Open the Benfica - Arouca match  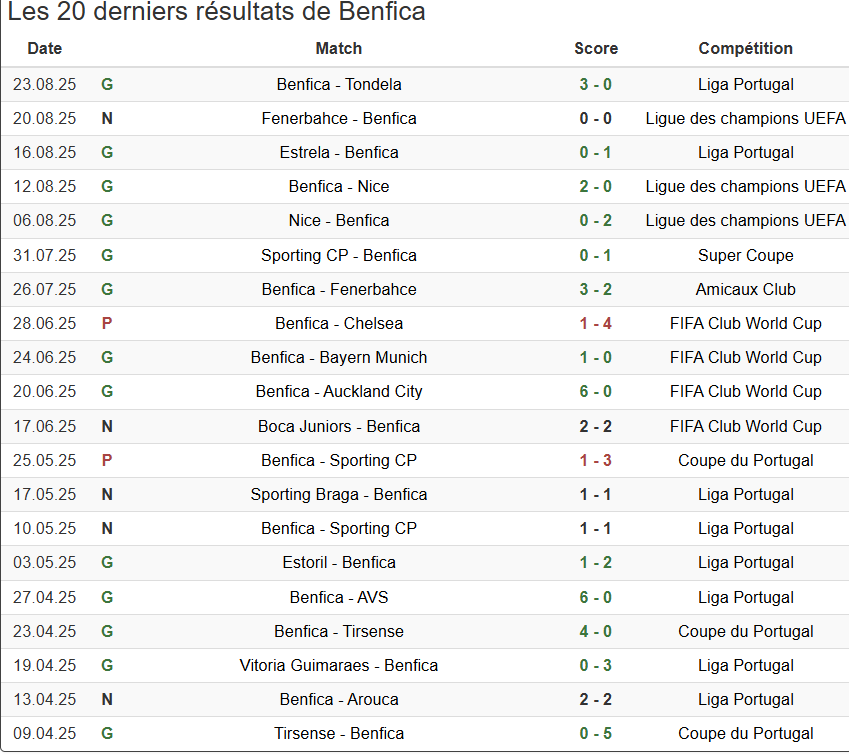pyautogui.click(x=339, y=699)
